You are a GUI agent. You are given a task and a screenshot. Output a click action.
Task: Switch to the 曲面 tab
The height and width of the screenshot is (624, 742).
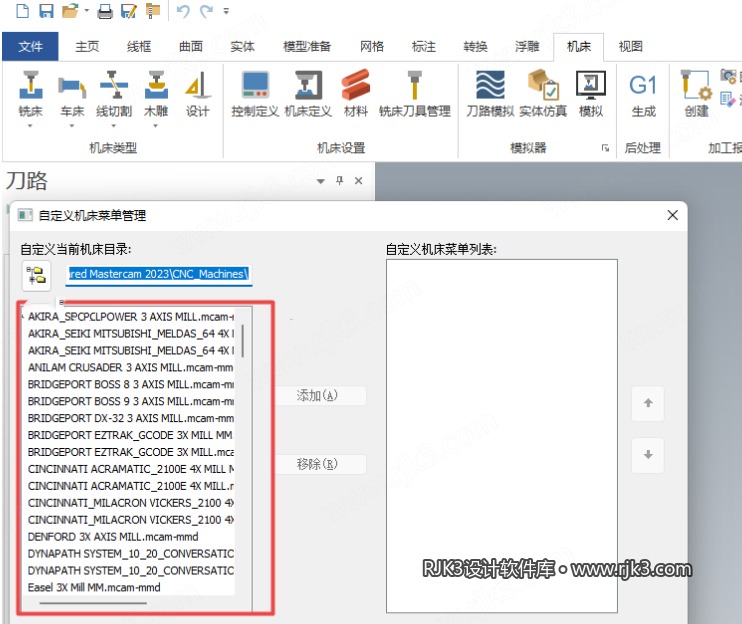[x=191, y=46]
